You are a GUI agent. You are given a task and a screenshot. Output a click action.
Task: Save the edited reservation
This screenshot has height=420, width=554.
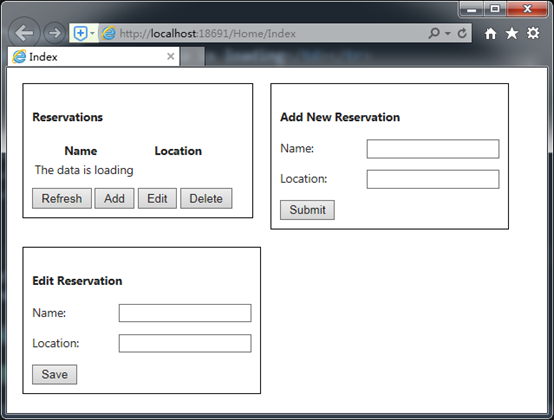click(54, 374)
